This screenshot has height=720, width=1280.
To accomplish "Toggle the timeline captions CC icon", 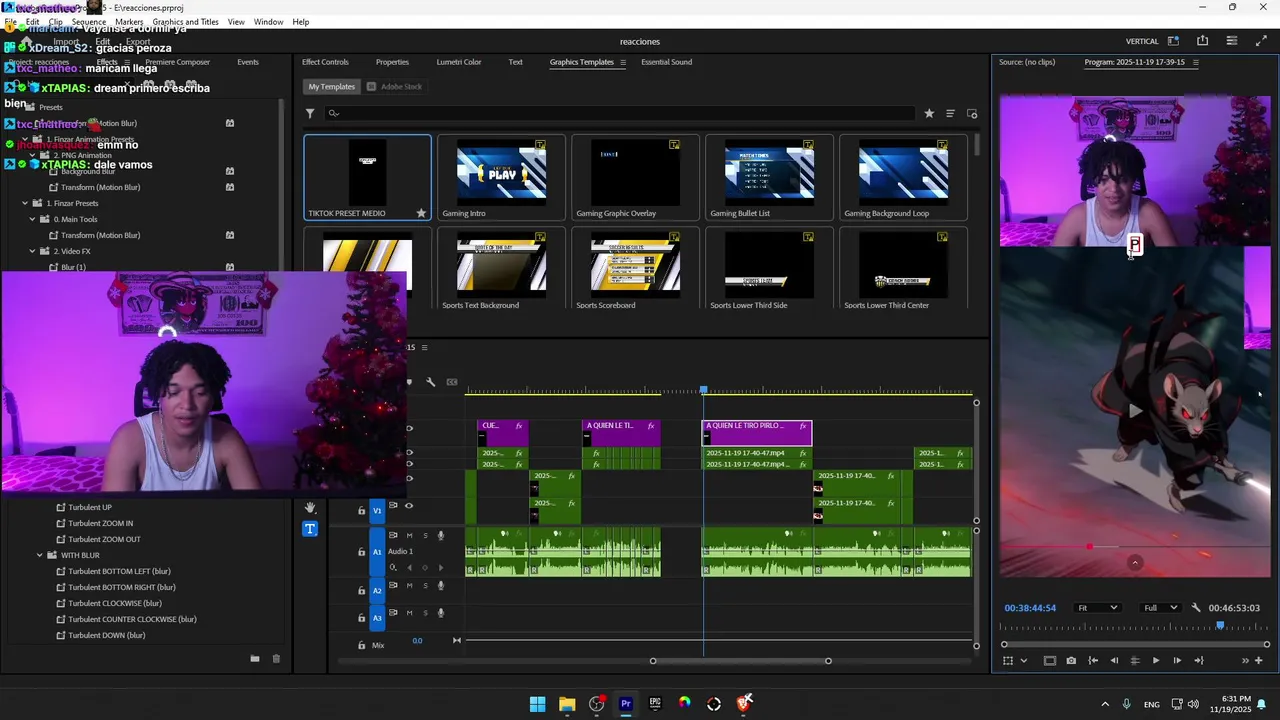I will [452, 382].
